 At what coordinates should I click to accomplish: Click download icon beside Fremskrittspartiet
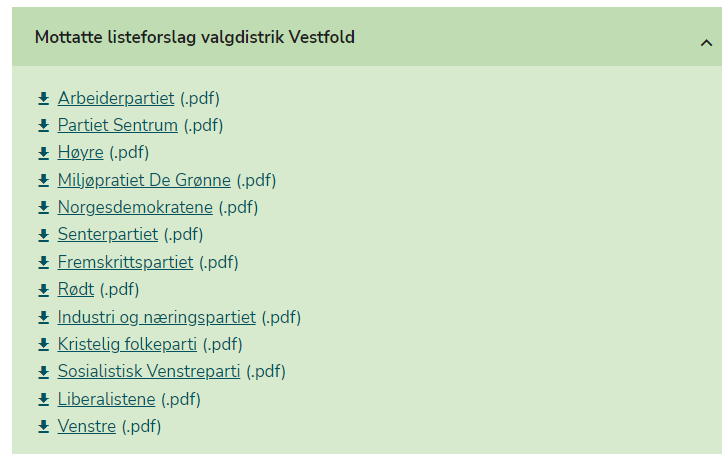43,262
